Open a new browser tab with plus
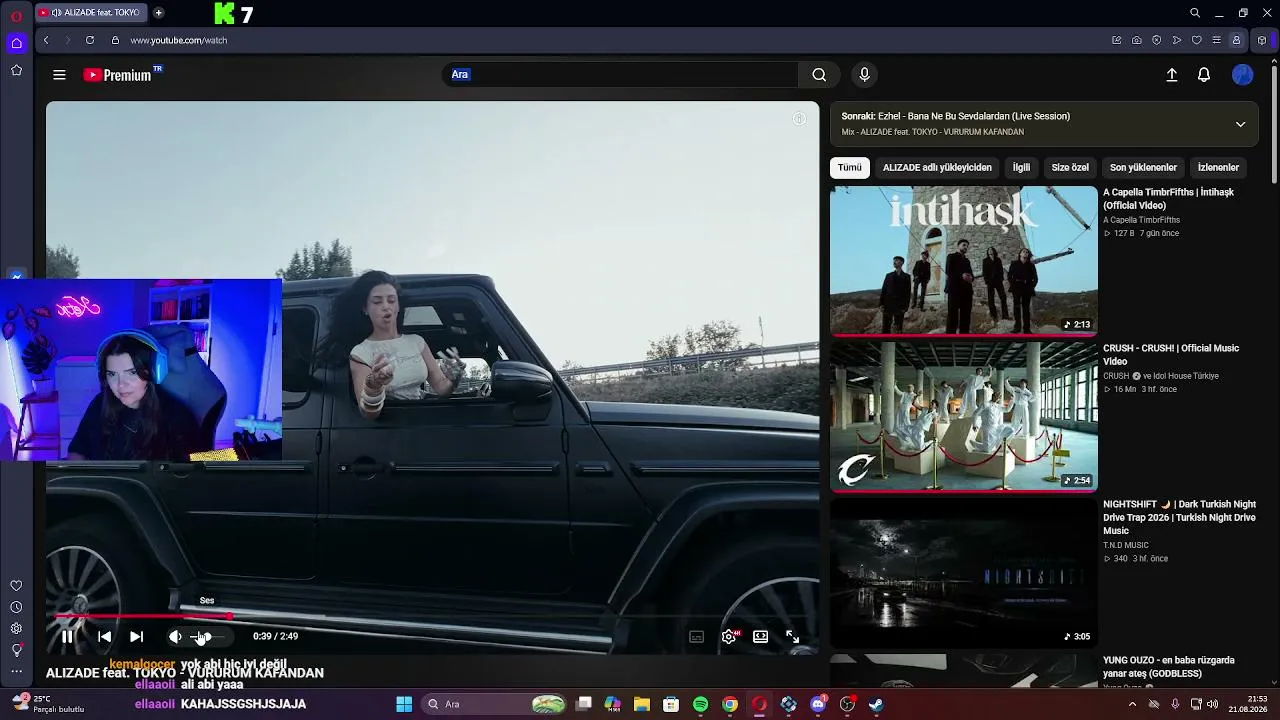 [x=158, y=13]
